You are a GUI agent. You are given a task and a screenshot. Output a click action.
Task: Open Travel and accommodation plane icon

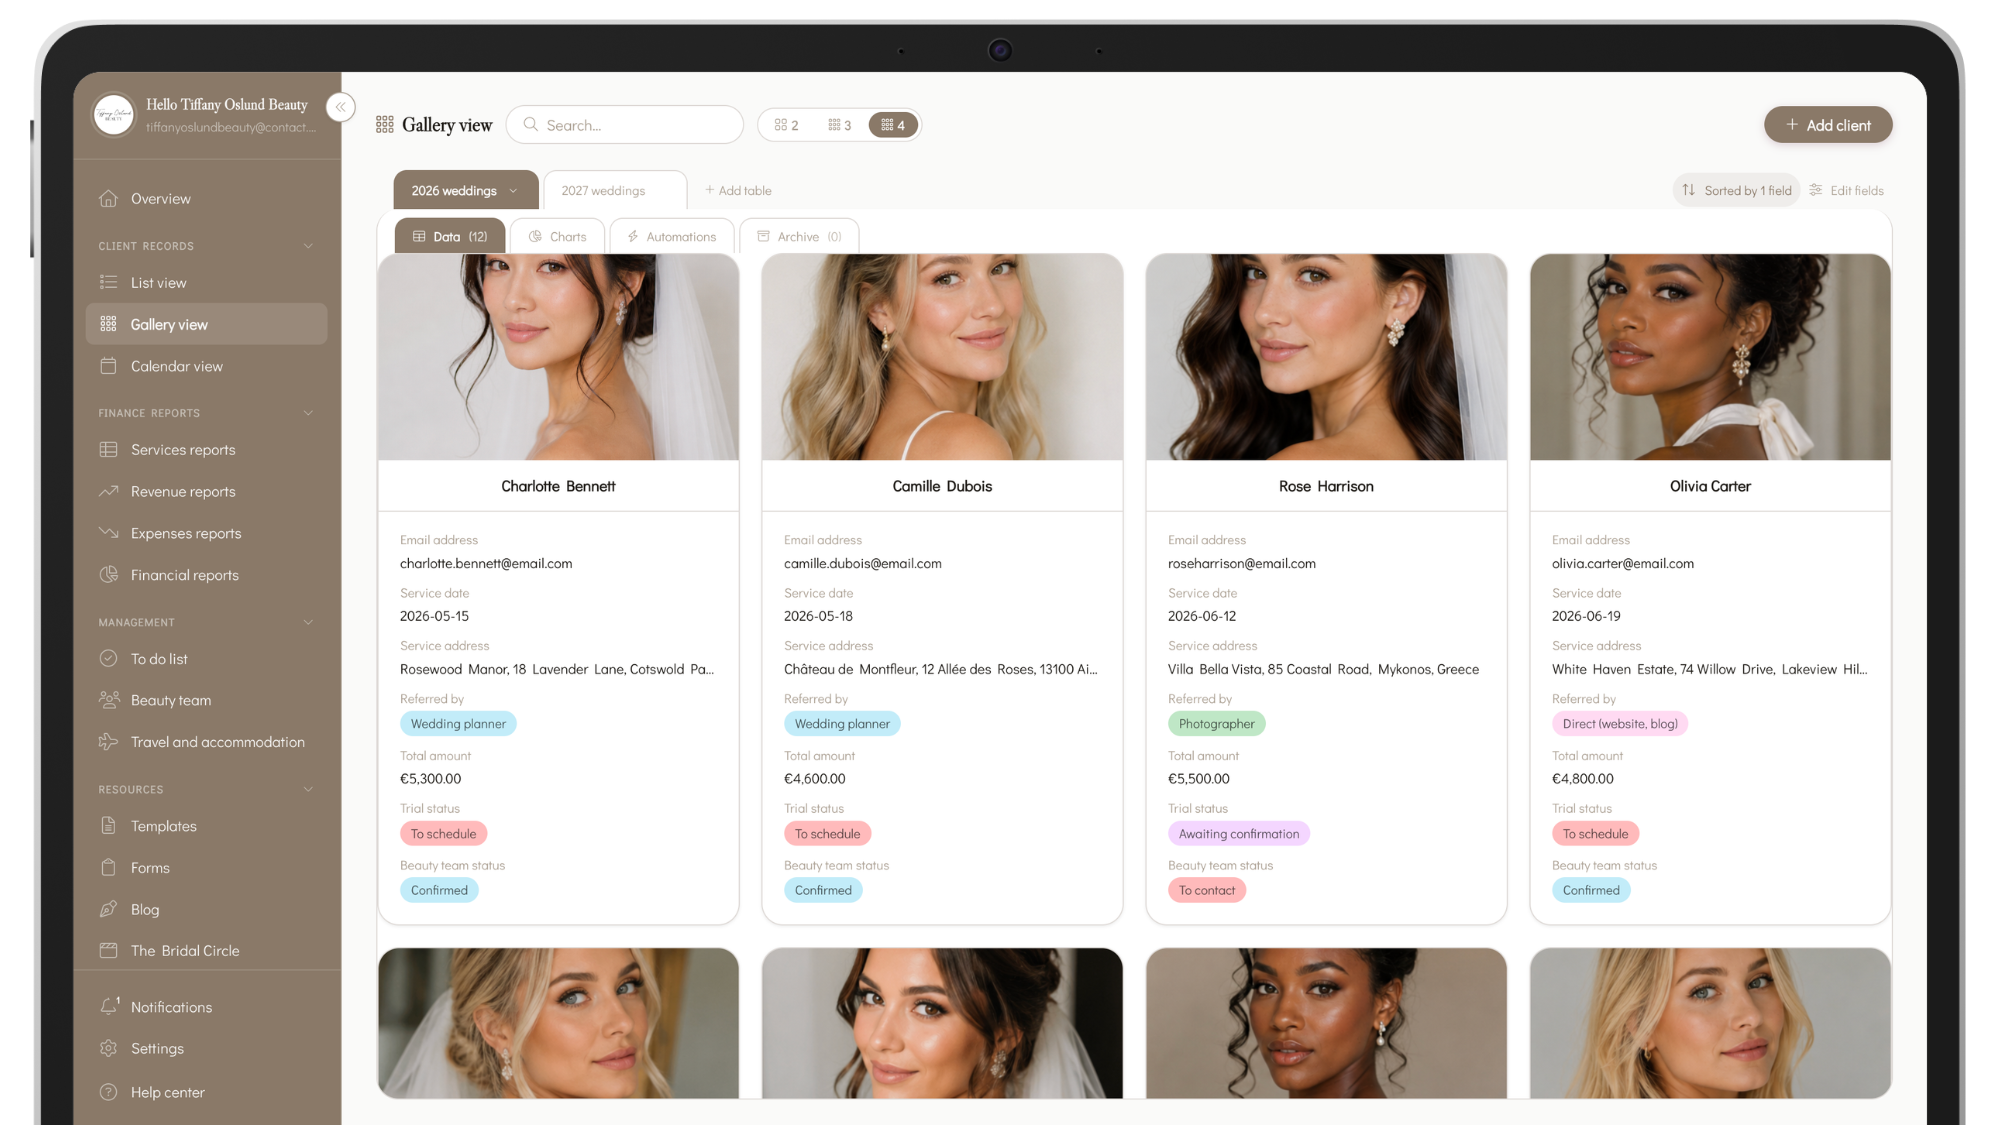(109, 741)
